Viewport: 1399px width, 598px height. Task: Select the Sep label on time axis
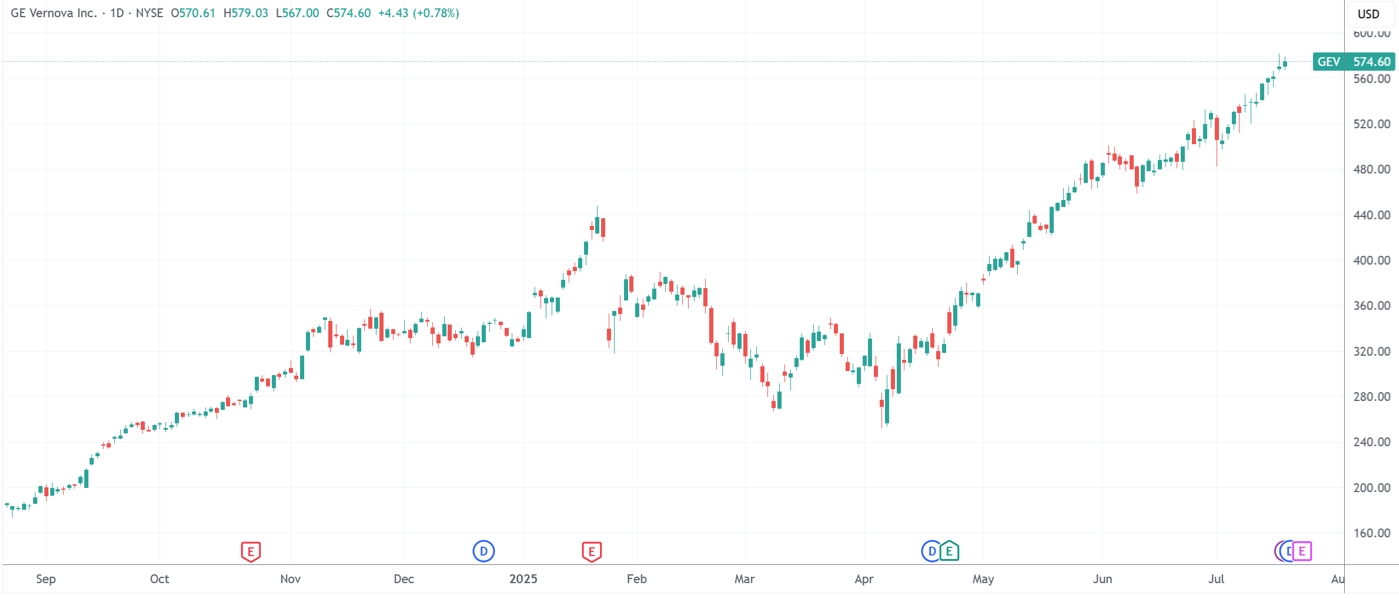click(x=44, y=579)
